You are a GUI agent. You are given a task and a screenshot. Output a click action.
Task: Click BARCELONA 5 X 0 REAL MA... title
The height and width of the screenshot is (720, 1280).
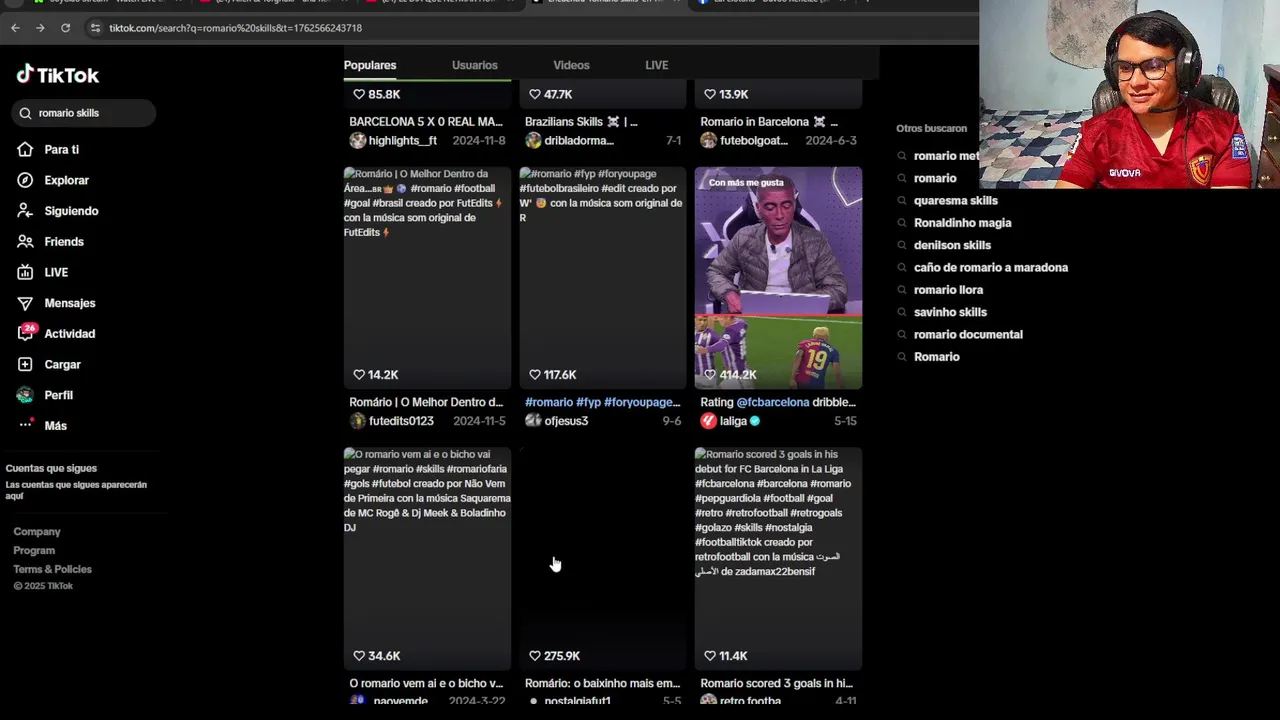point(426,122)
